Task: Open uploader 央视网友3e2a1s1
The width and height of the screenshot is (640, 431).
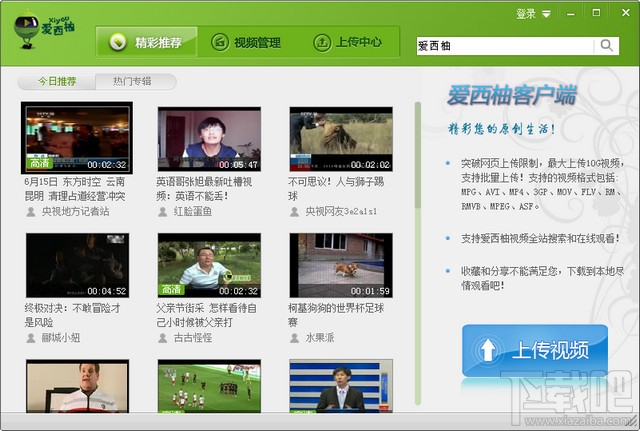Action: click(341, 211)
